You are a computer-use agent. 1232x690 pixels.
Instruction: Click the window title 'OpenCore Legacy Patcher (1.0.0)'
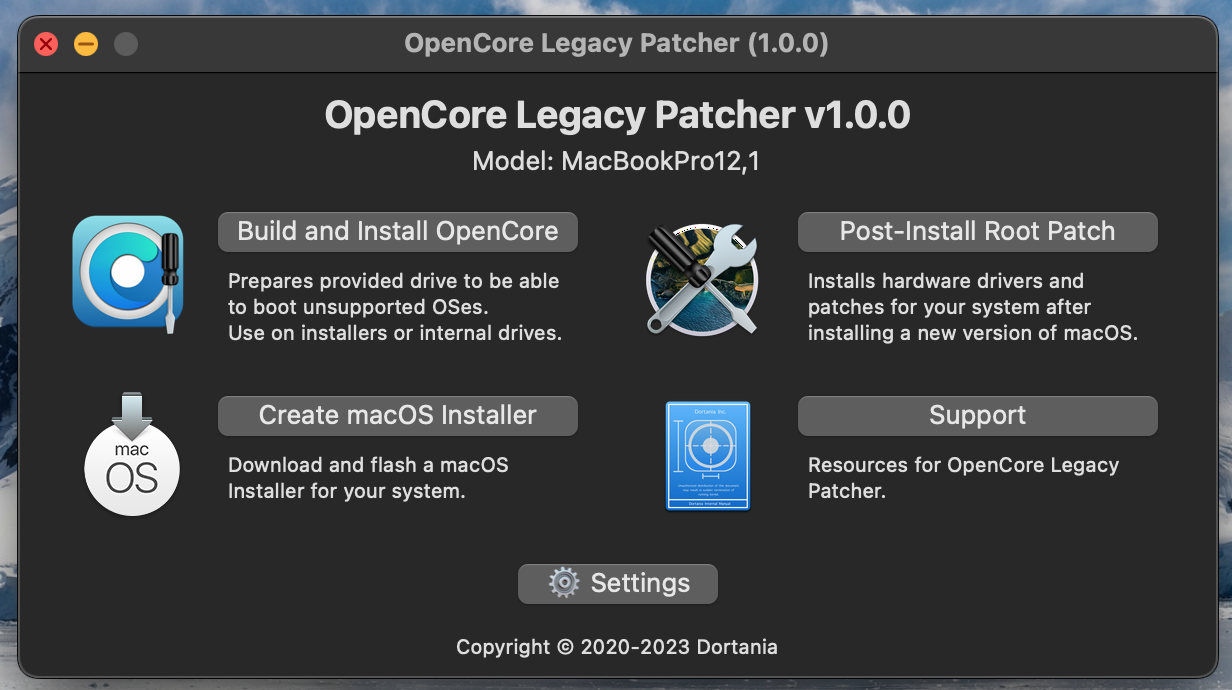(616, 44)
